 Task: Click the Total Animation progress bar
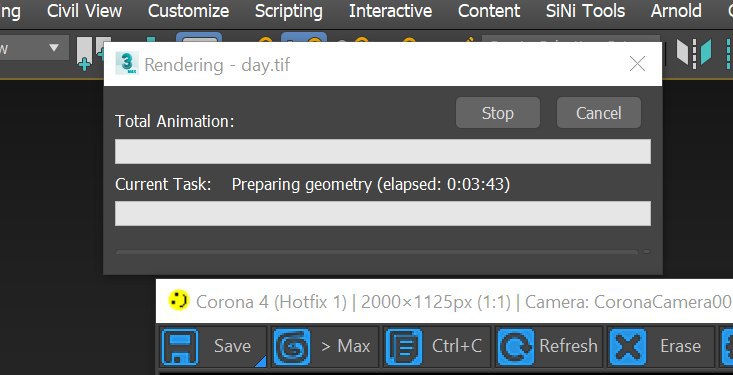(383, 151)
